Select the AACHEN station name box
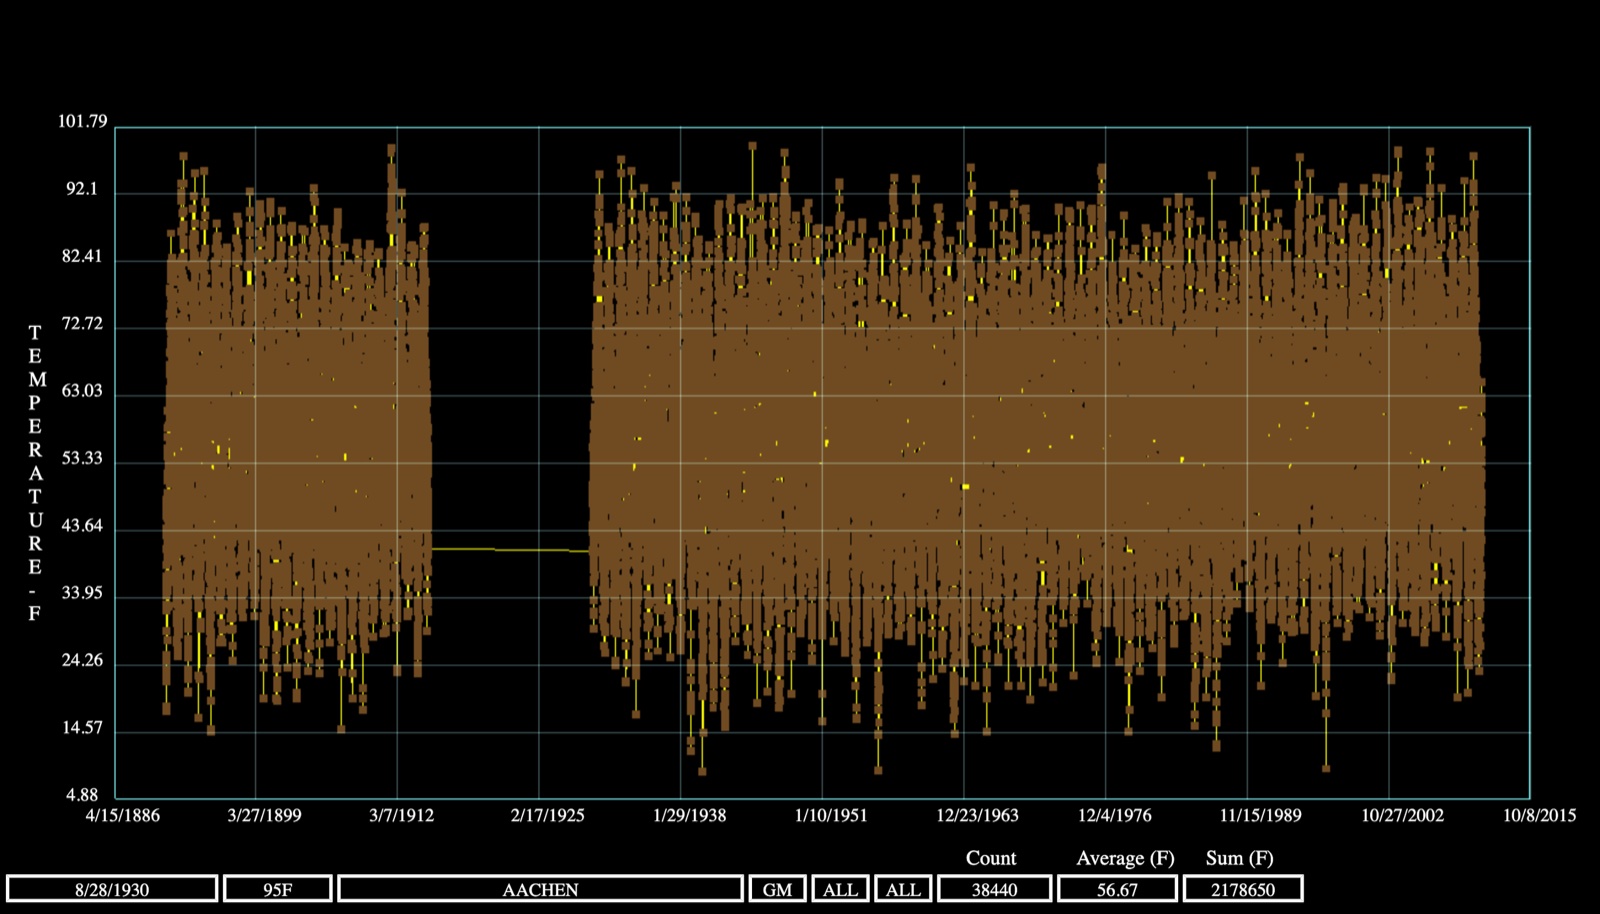 (541, 889)
